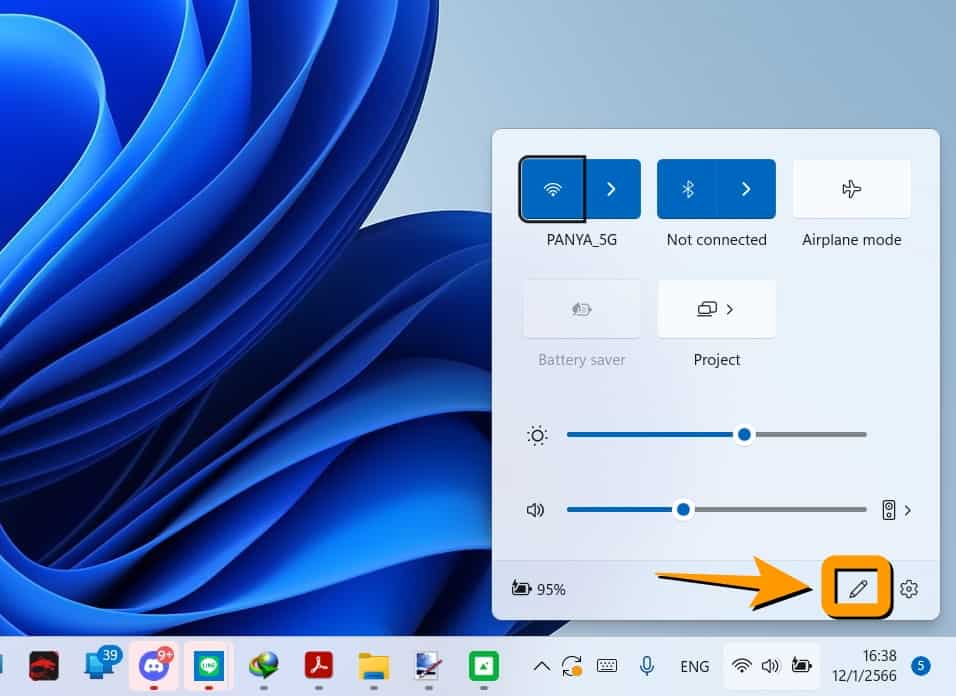This screenshot has width=956, height=696.
Task: Toggle Wi-Fi connection to PANYA_5G
Action: click(x=551, y=188)
